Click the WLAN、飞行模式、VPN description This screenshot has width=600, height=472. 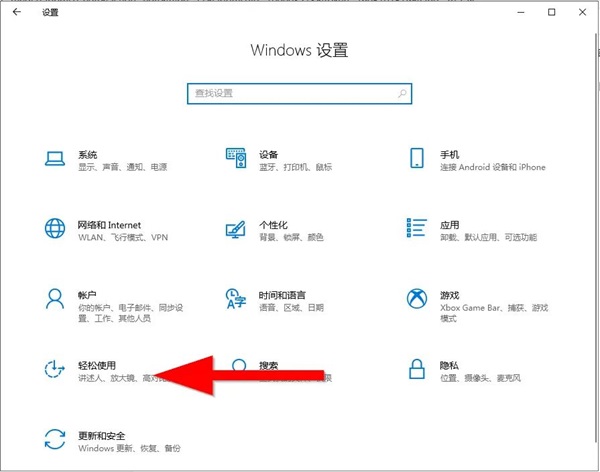[123, 237]
